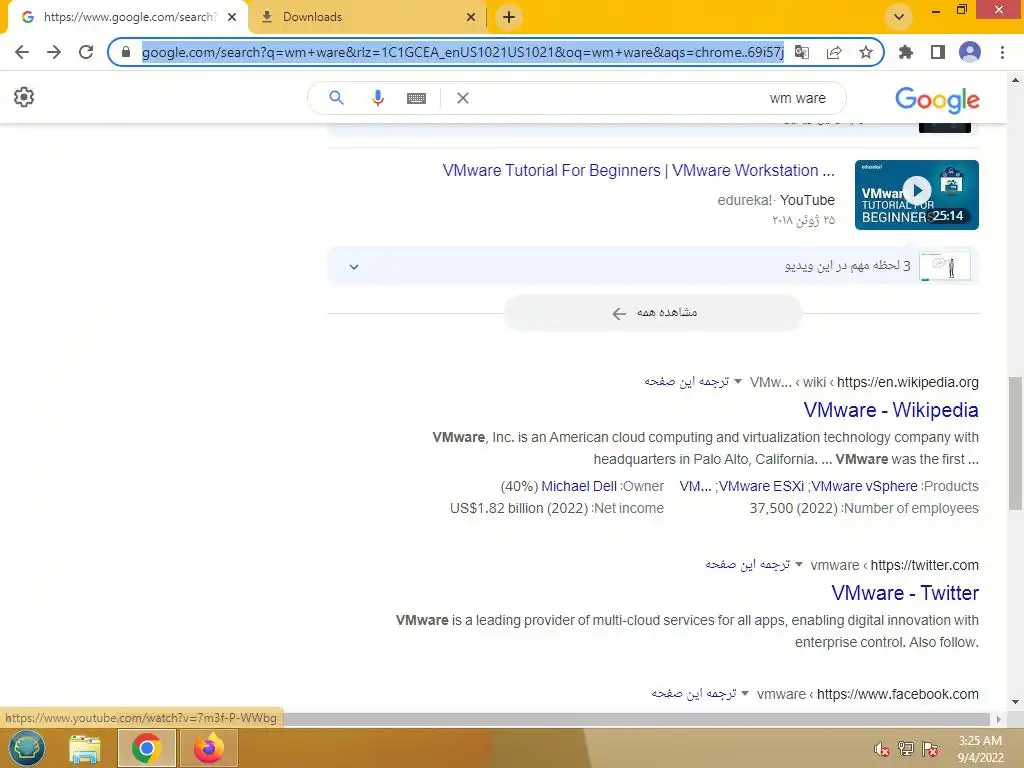Viewport: 1024px width, 768px height.
Task: Open the Michael Dell owner link
Action: pyautogui.click(x=579, y=487)
